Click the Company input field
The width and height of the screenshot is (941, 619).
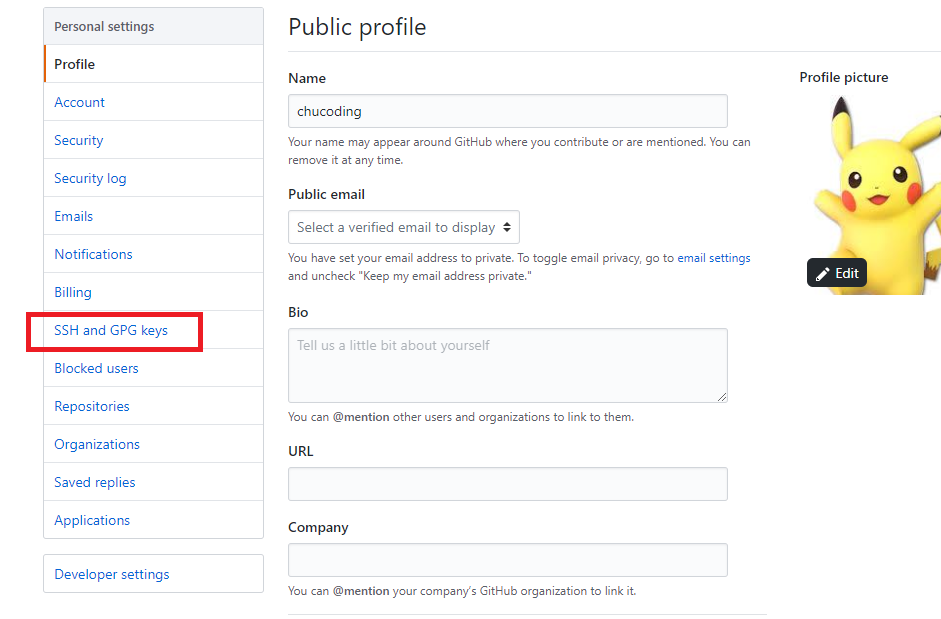[x=508, y=560]
